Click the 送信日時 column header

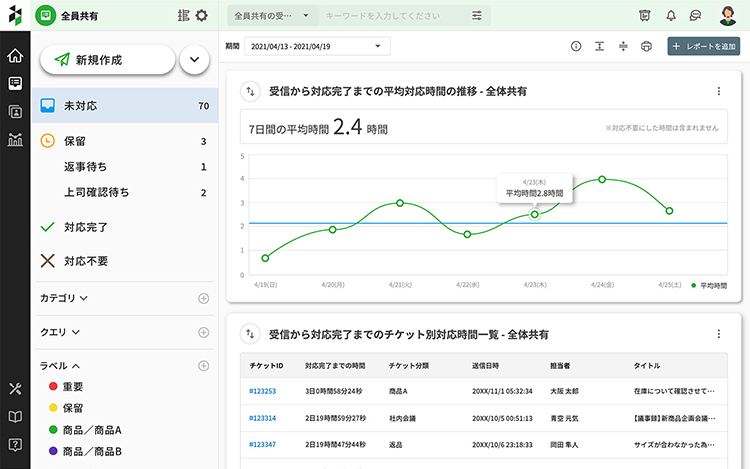(485, 366)
